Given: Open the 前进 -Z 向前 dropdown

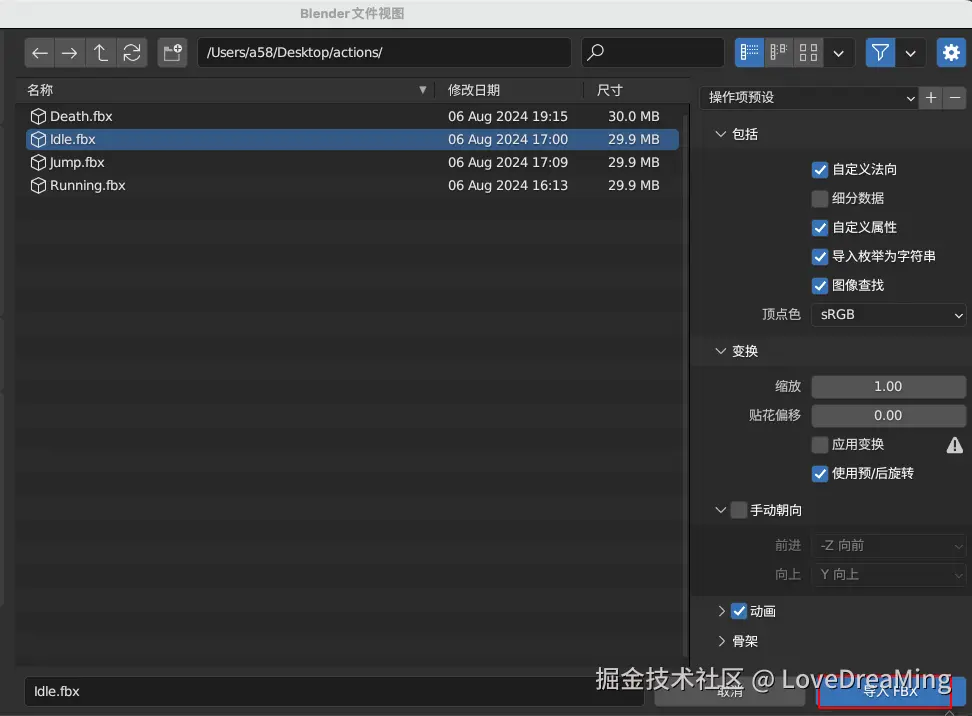Looking at the screenshot, I should [x=888, y=546].
